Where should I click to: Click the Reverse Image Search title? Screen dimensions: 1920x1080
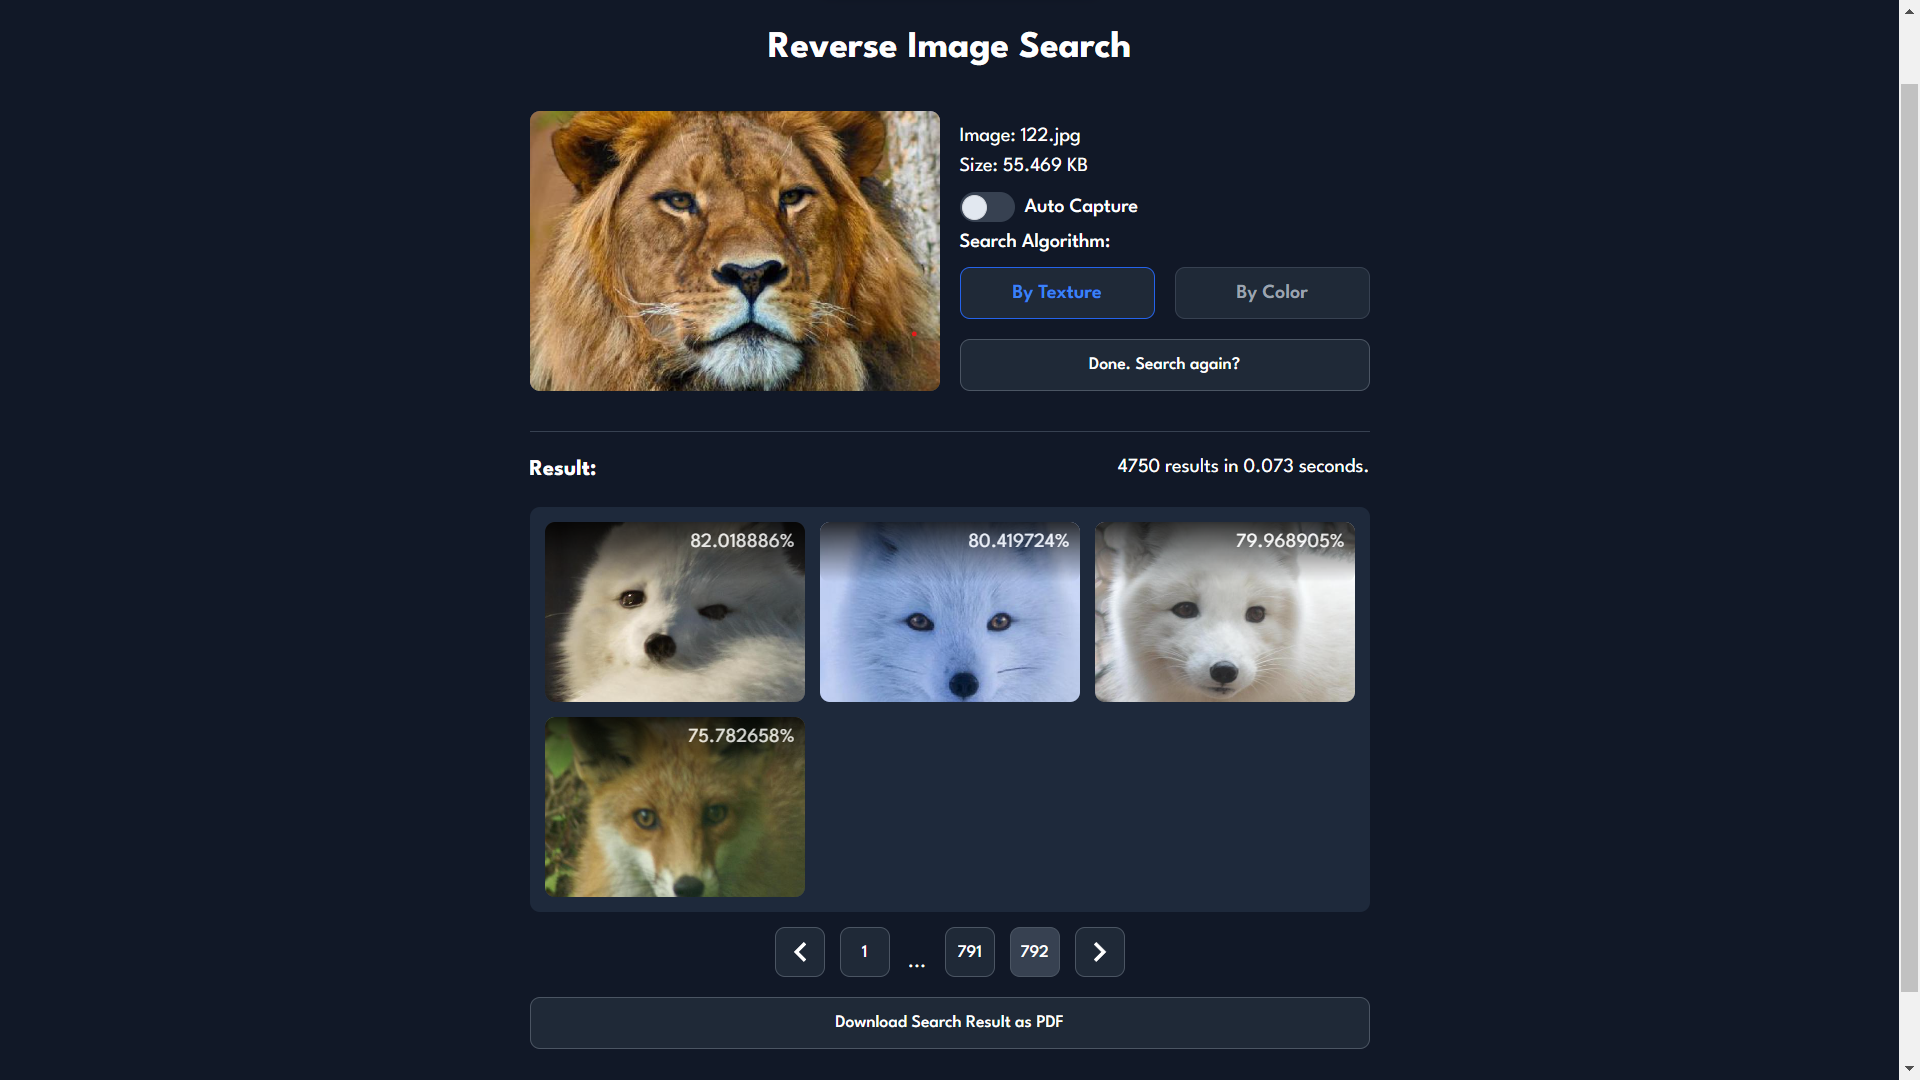pos(948,46)
